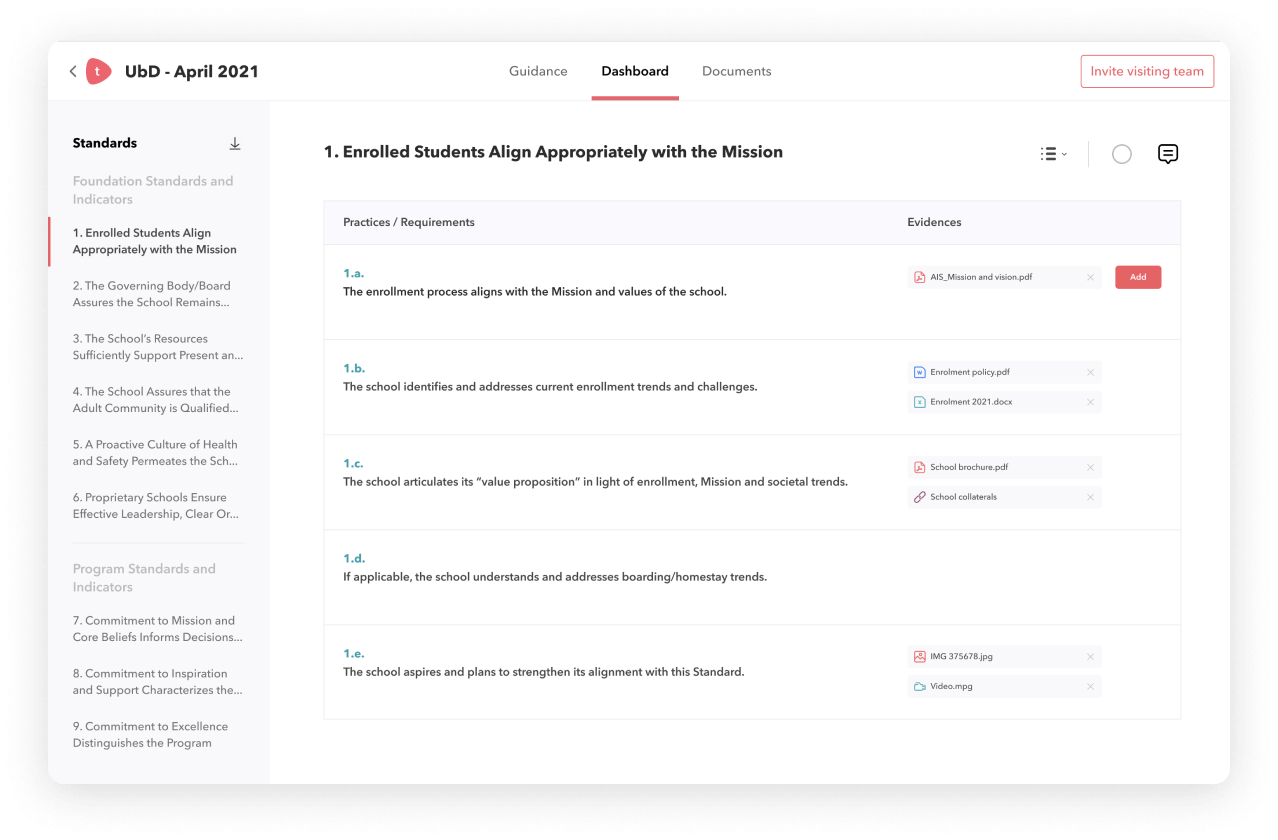Open the list view options dropdown
The height and width of the screenshot is (840, 1278).
(1053, 154)
